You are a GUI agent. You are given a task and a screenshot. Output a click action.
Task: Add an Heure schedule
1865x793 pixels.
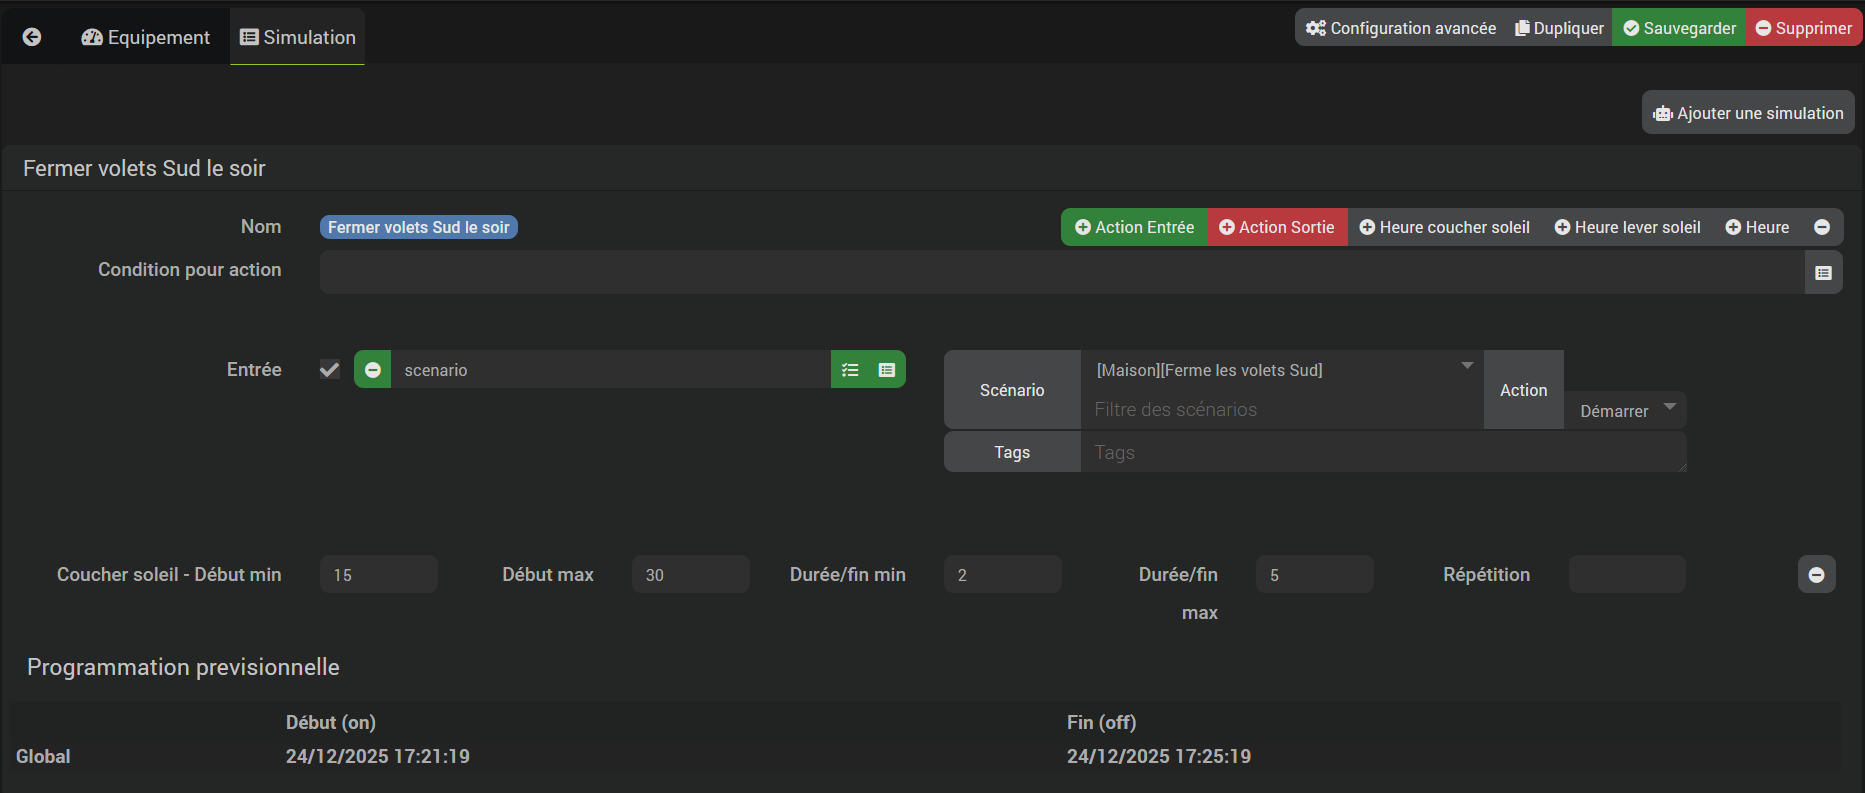tap(1757, 227)
